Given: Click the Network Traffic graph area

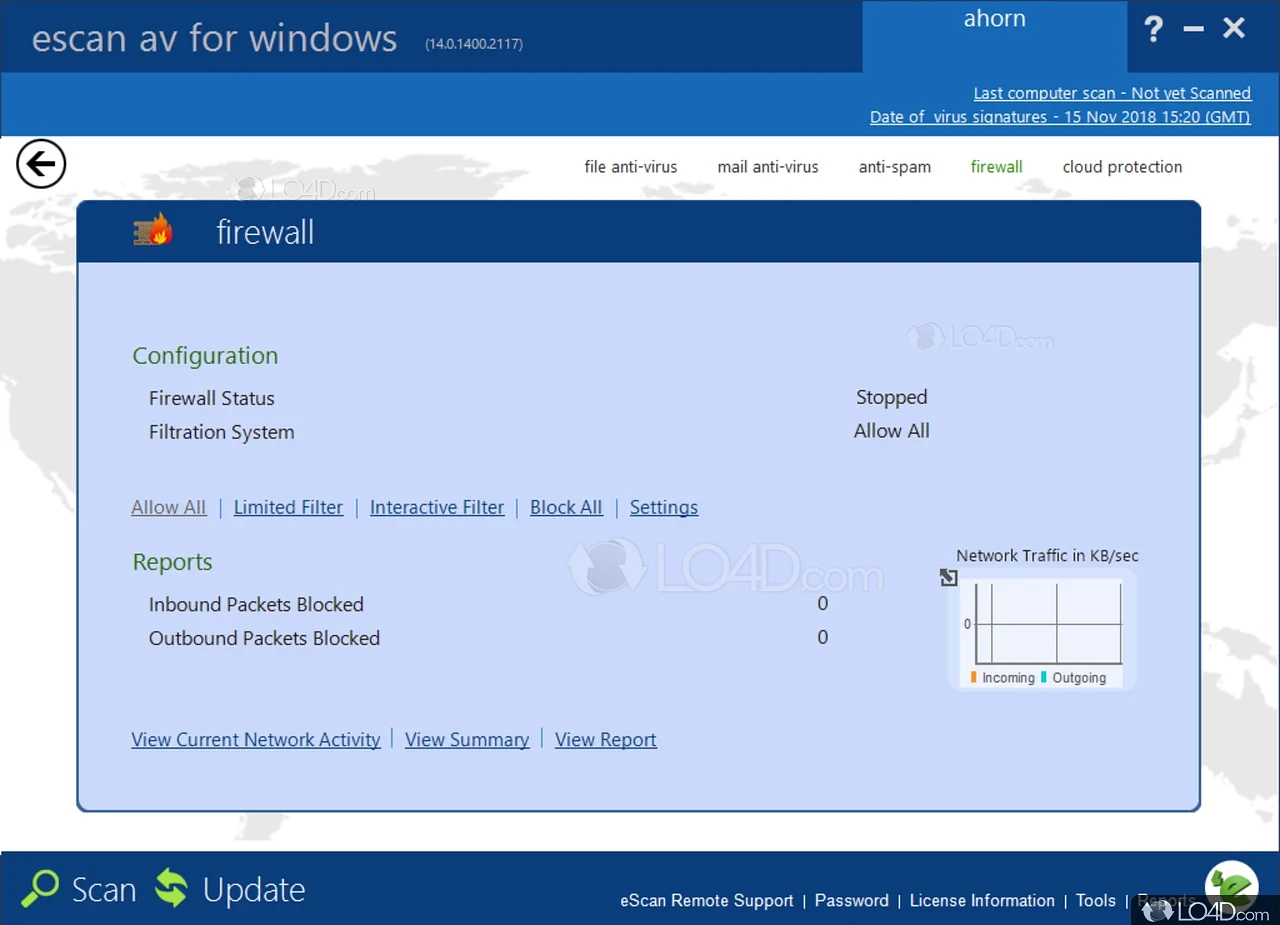Looking at the screenshot, I should (x=1042, y=630).
